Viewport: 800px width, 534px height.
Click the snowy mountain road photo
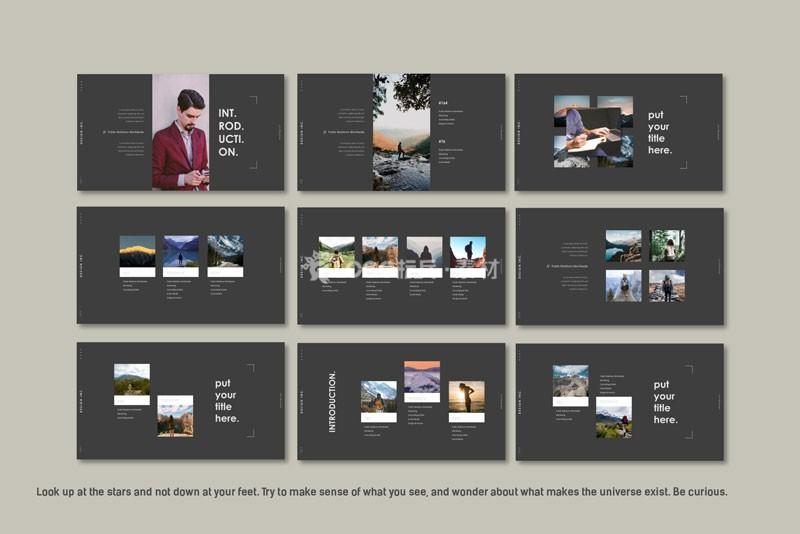225,251
